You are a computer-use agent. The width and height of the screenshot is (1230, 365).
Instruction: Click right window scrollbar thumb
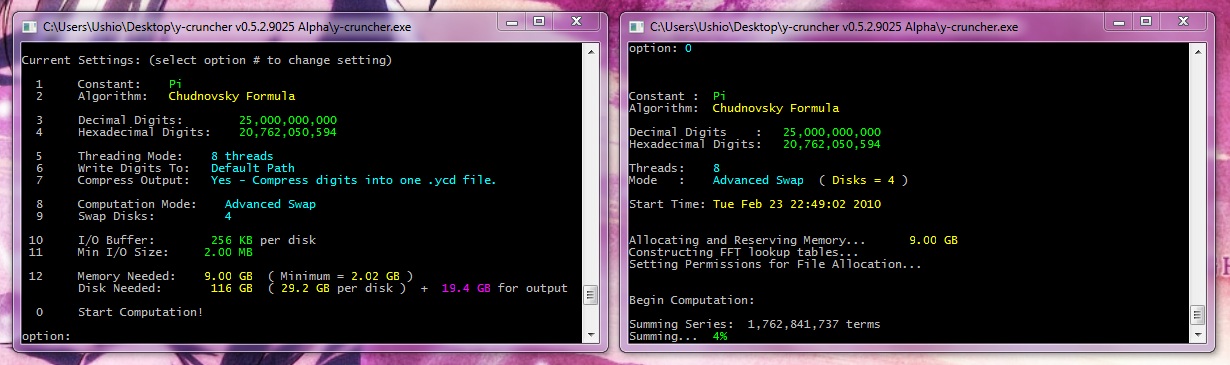point(1198,315)
